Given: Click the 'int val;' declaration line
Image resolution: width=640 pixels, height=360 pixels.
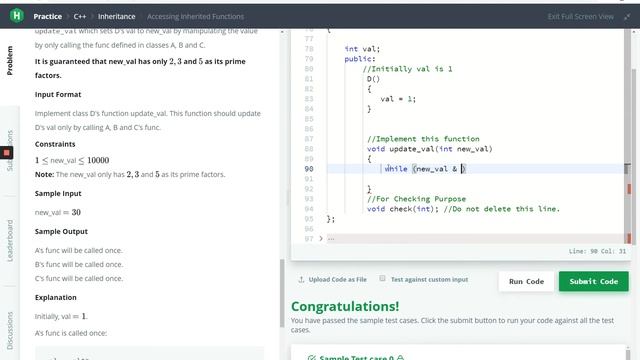Looking at the screenshot, I should [x=362, y=49].
